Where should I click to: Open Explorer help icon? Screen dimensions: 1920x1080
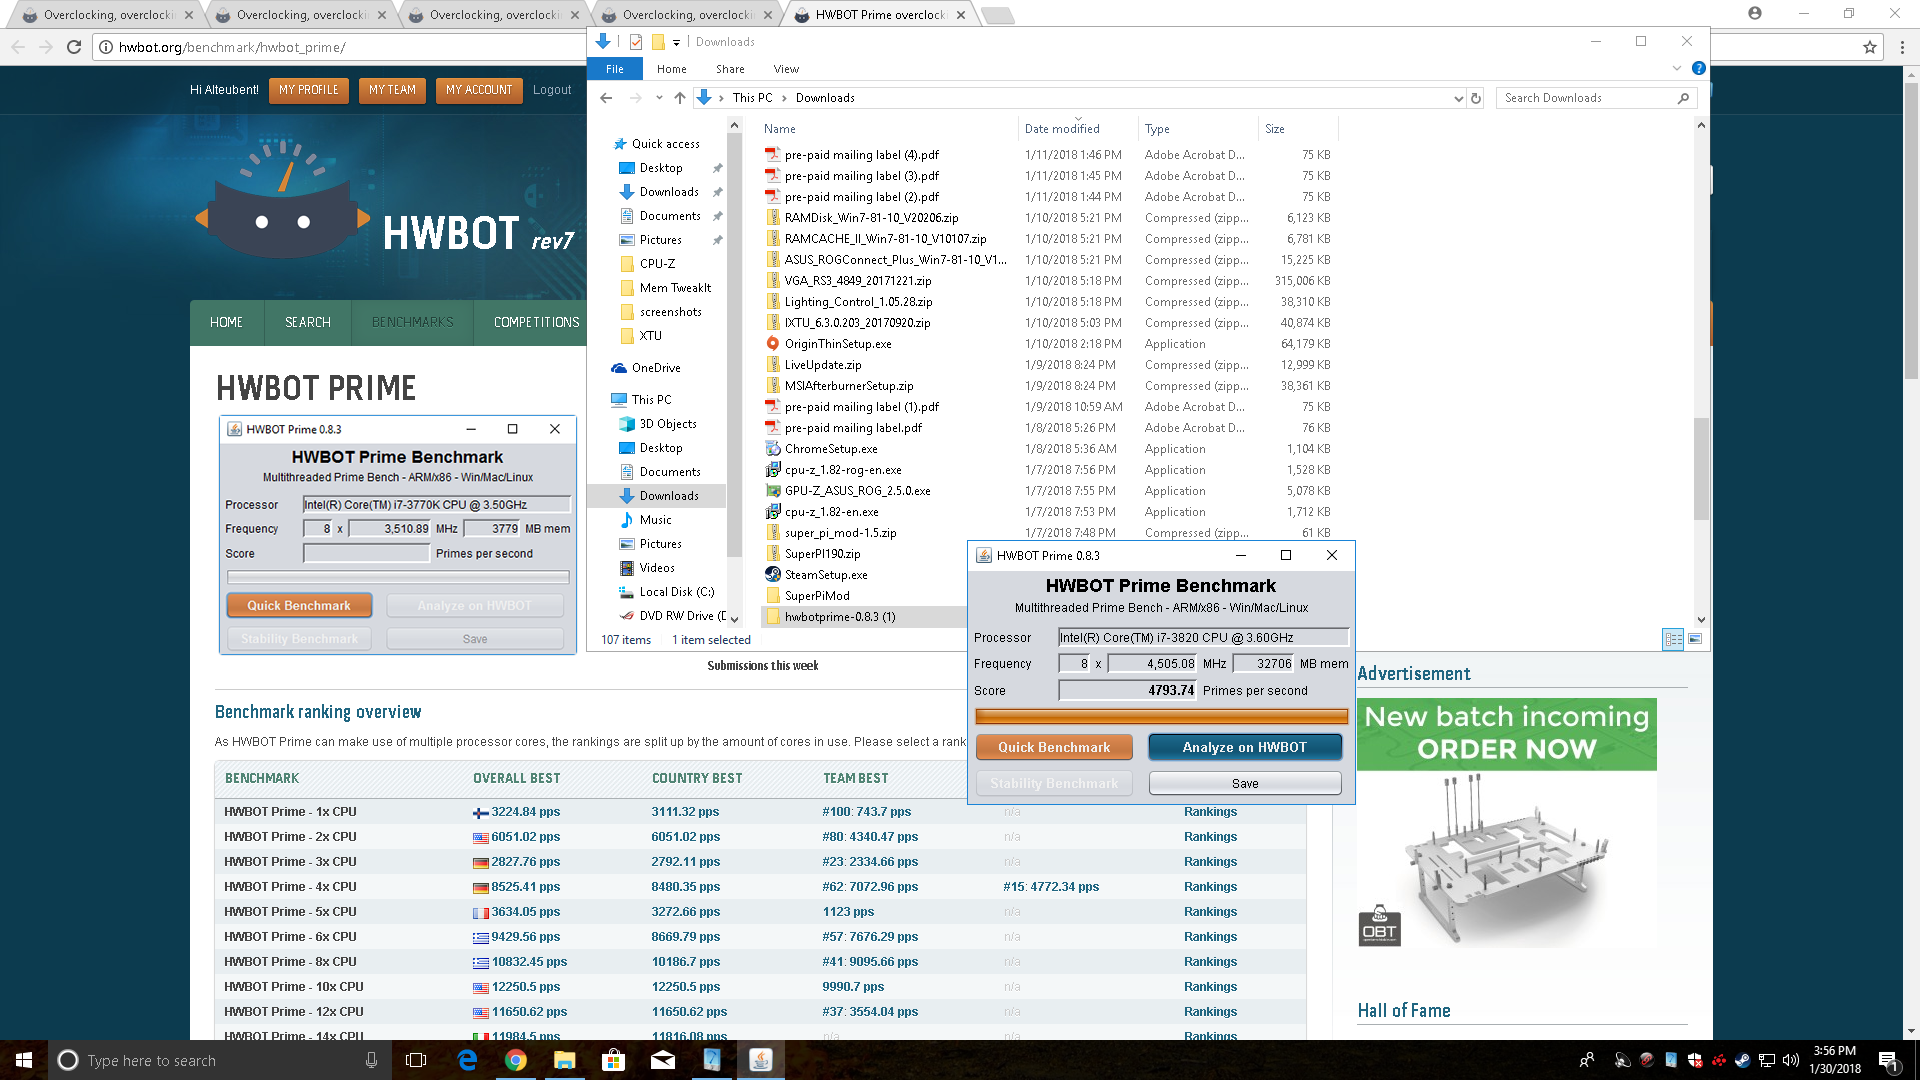(x=1698, y=69)
